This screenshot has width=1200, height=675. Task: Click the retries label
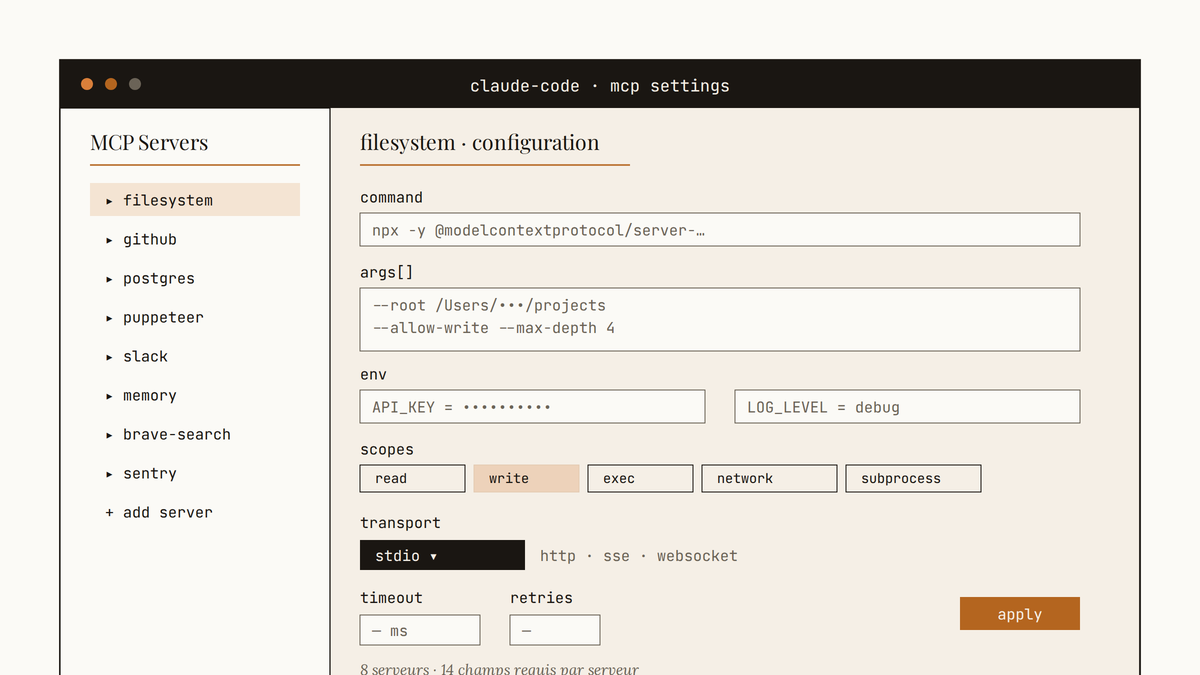pyautogui.click(x=541, y=598)
